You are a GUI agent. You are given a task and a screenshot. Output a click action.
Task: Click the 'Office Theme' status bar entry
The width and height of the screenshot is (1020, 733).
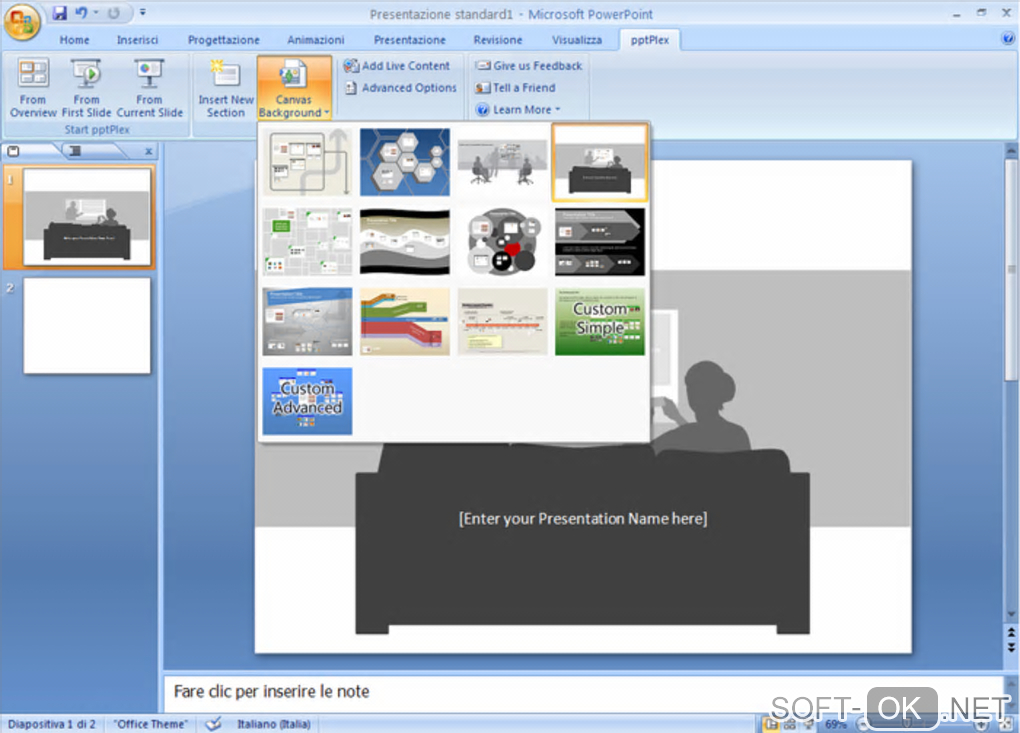pyautogui.click(x=150, y=724)
